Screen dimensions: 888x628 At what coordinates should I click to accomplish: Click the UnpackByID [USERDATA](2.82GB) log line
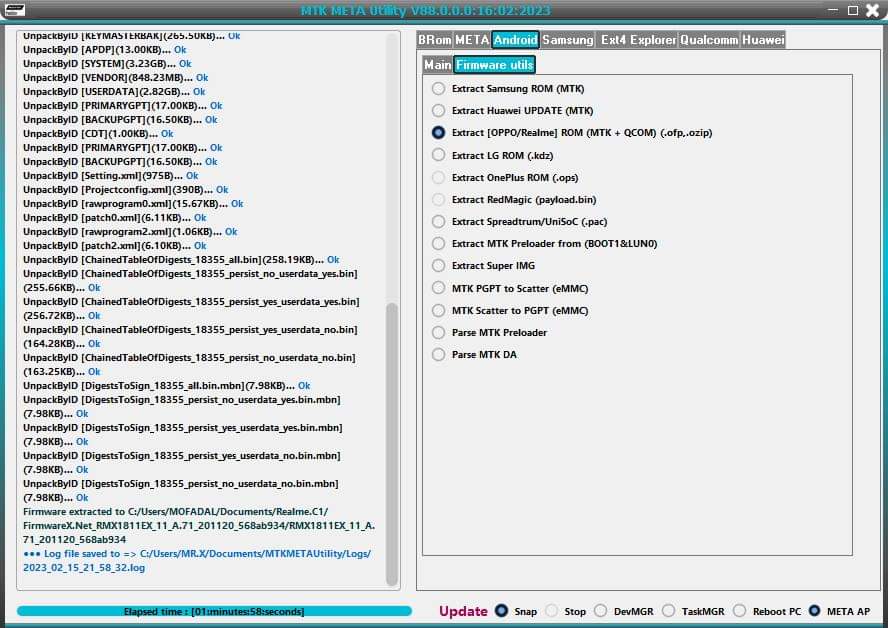point(114,92)
